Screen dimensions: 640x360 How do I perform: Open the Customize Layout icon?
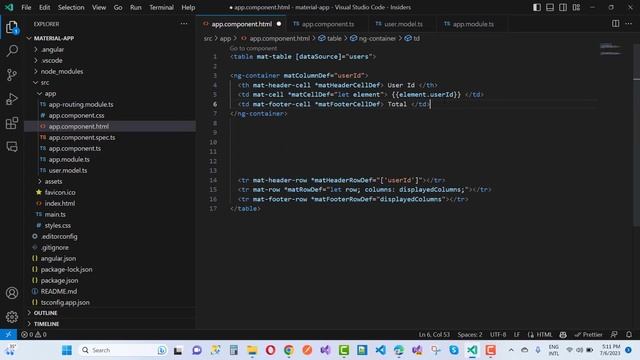click(x=576, y=7)
